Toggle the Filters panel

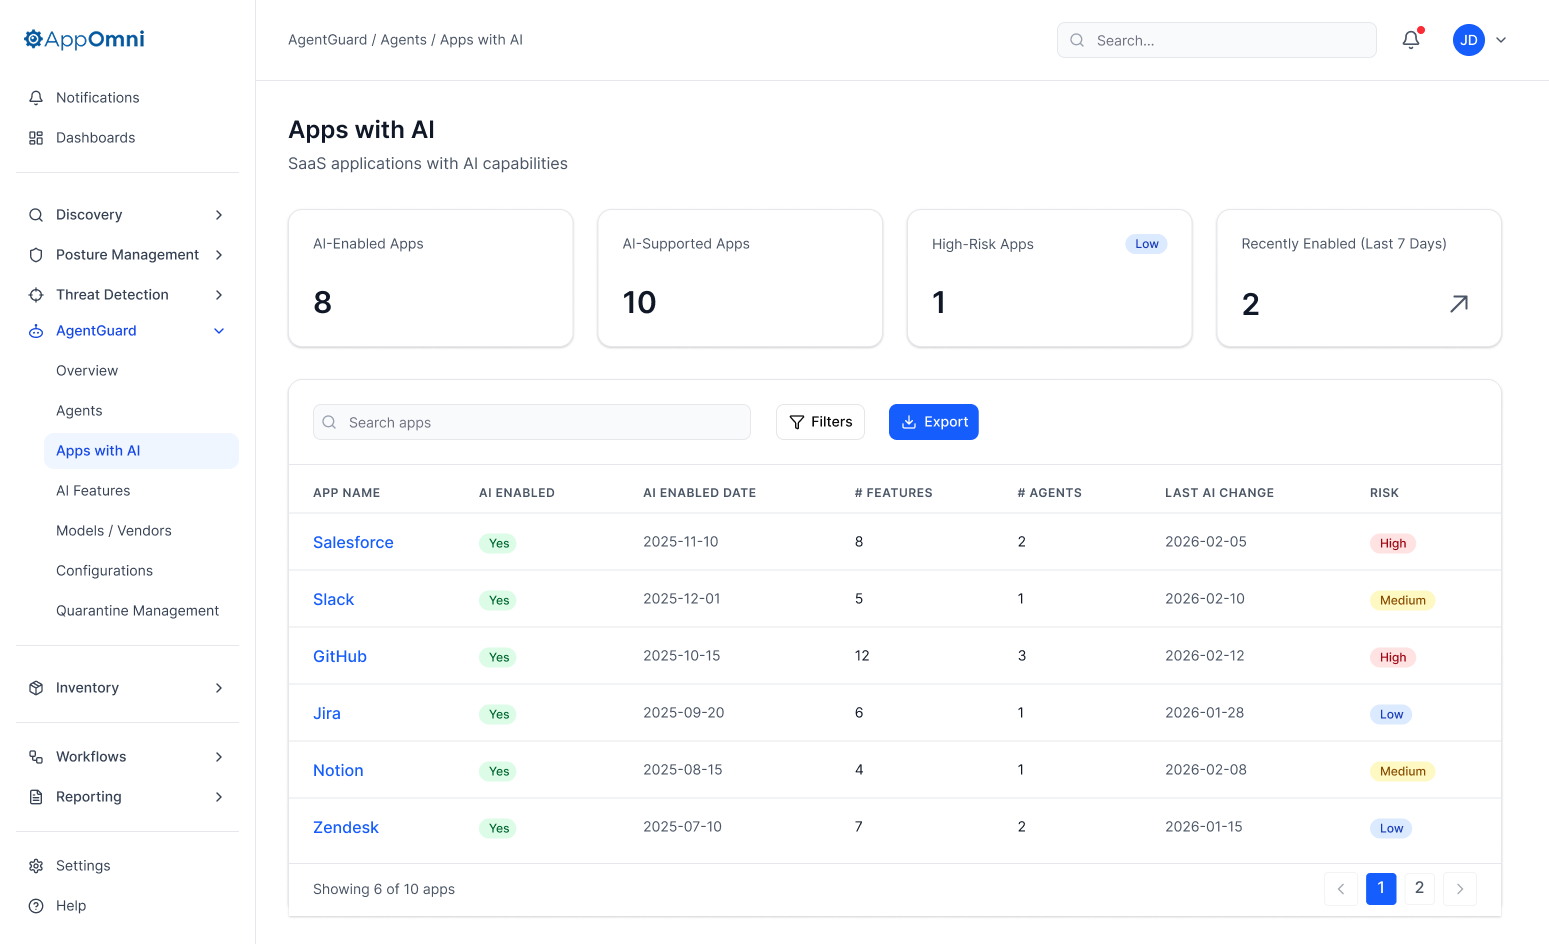tap(820, 421)
